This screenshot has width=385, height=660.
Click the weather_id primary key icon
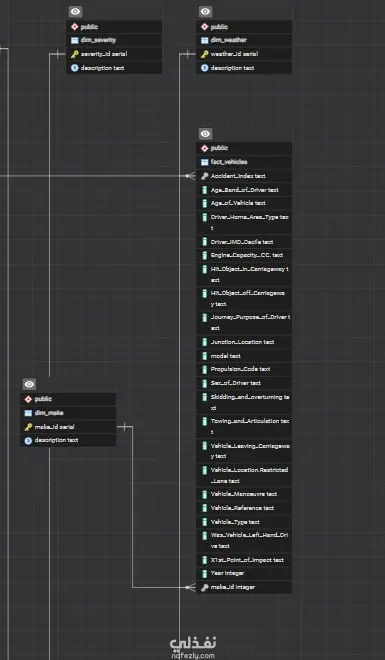[x=204, y=54]
